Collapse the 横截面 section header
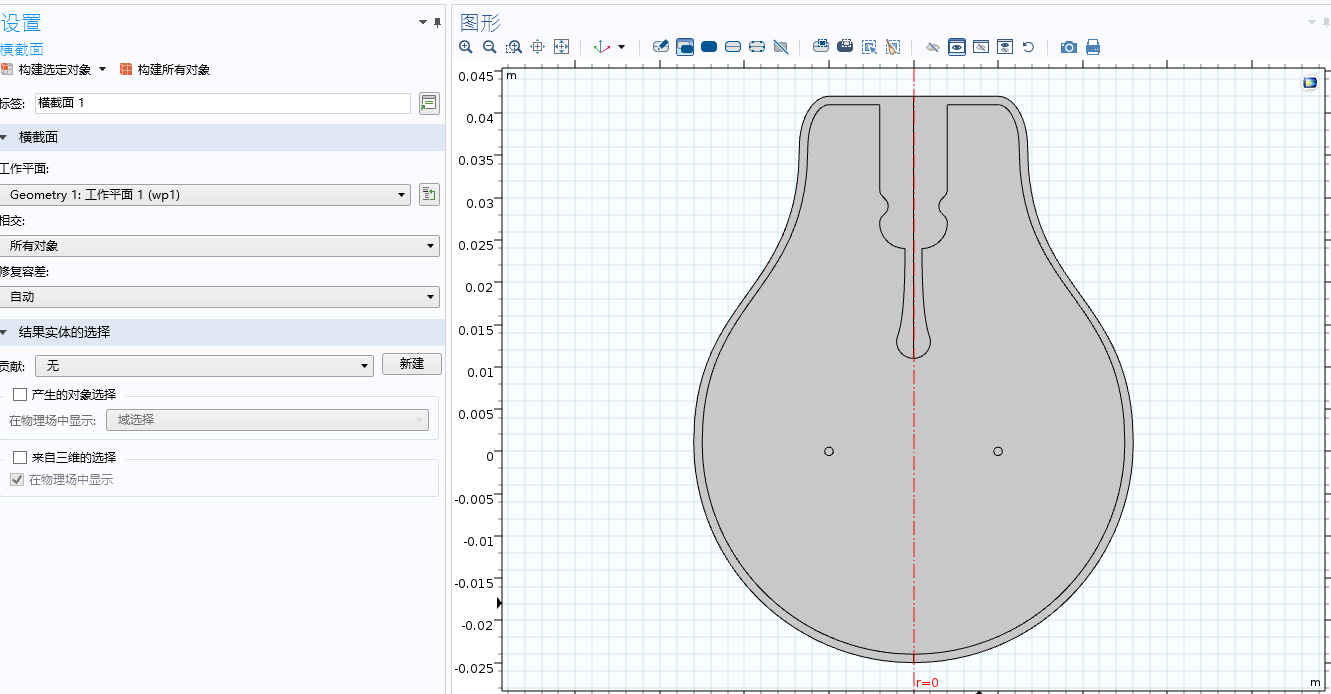 [x=222, y=138]
